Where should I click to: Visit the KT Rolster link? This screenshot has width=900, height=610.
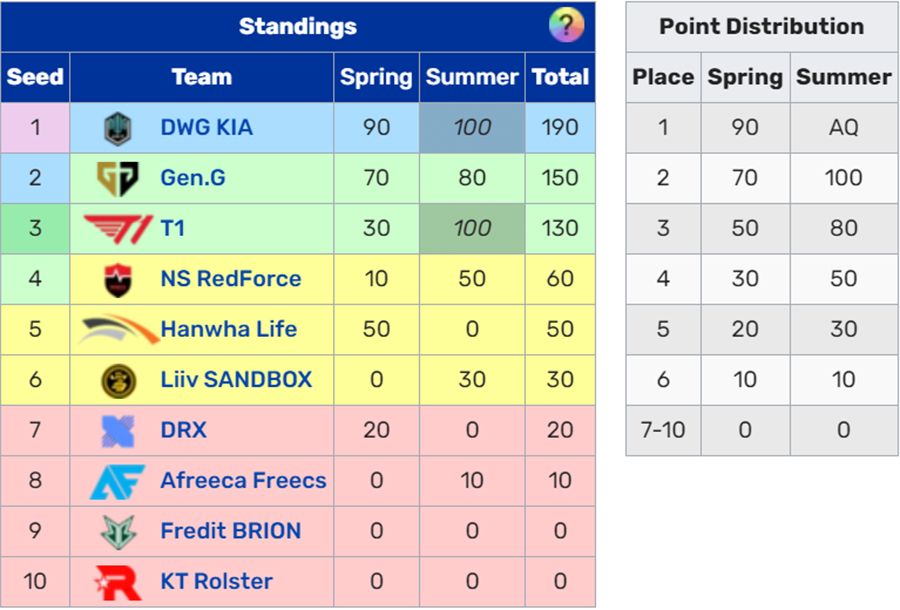216,582
